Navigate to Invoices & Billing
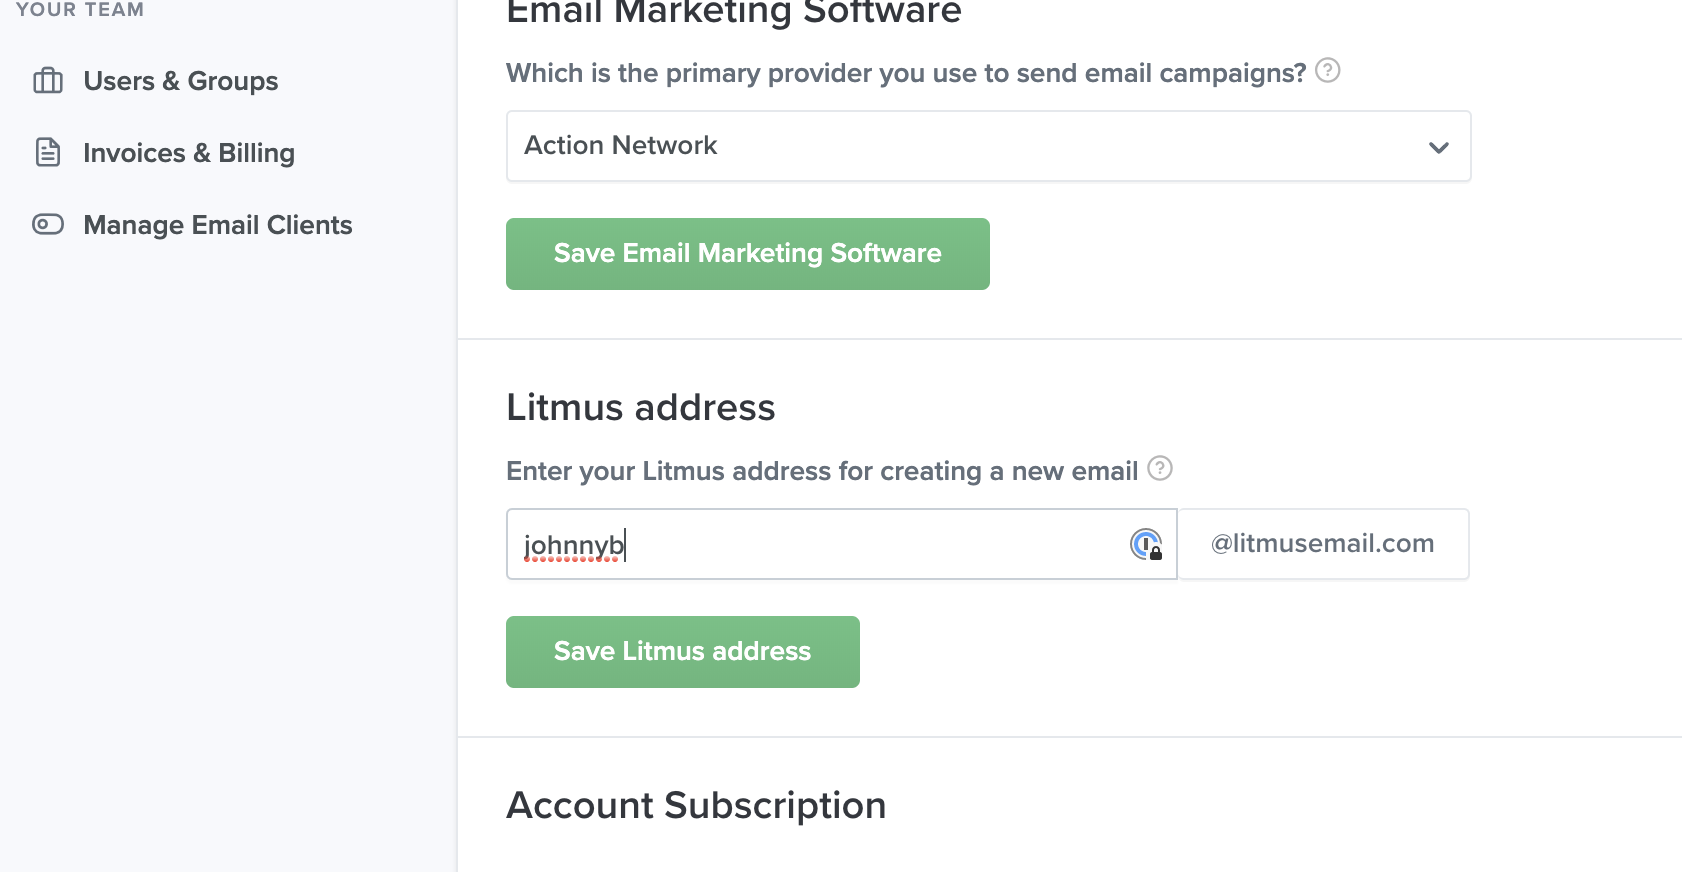Image resolution: width=1682 pixels, height=872 pixels. coord(189,152)
